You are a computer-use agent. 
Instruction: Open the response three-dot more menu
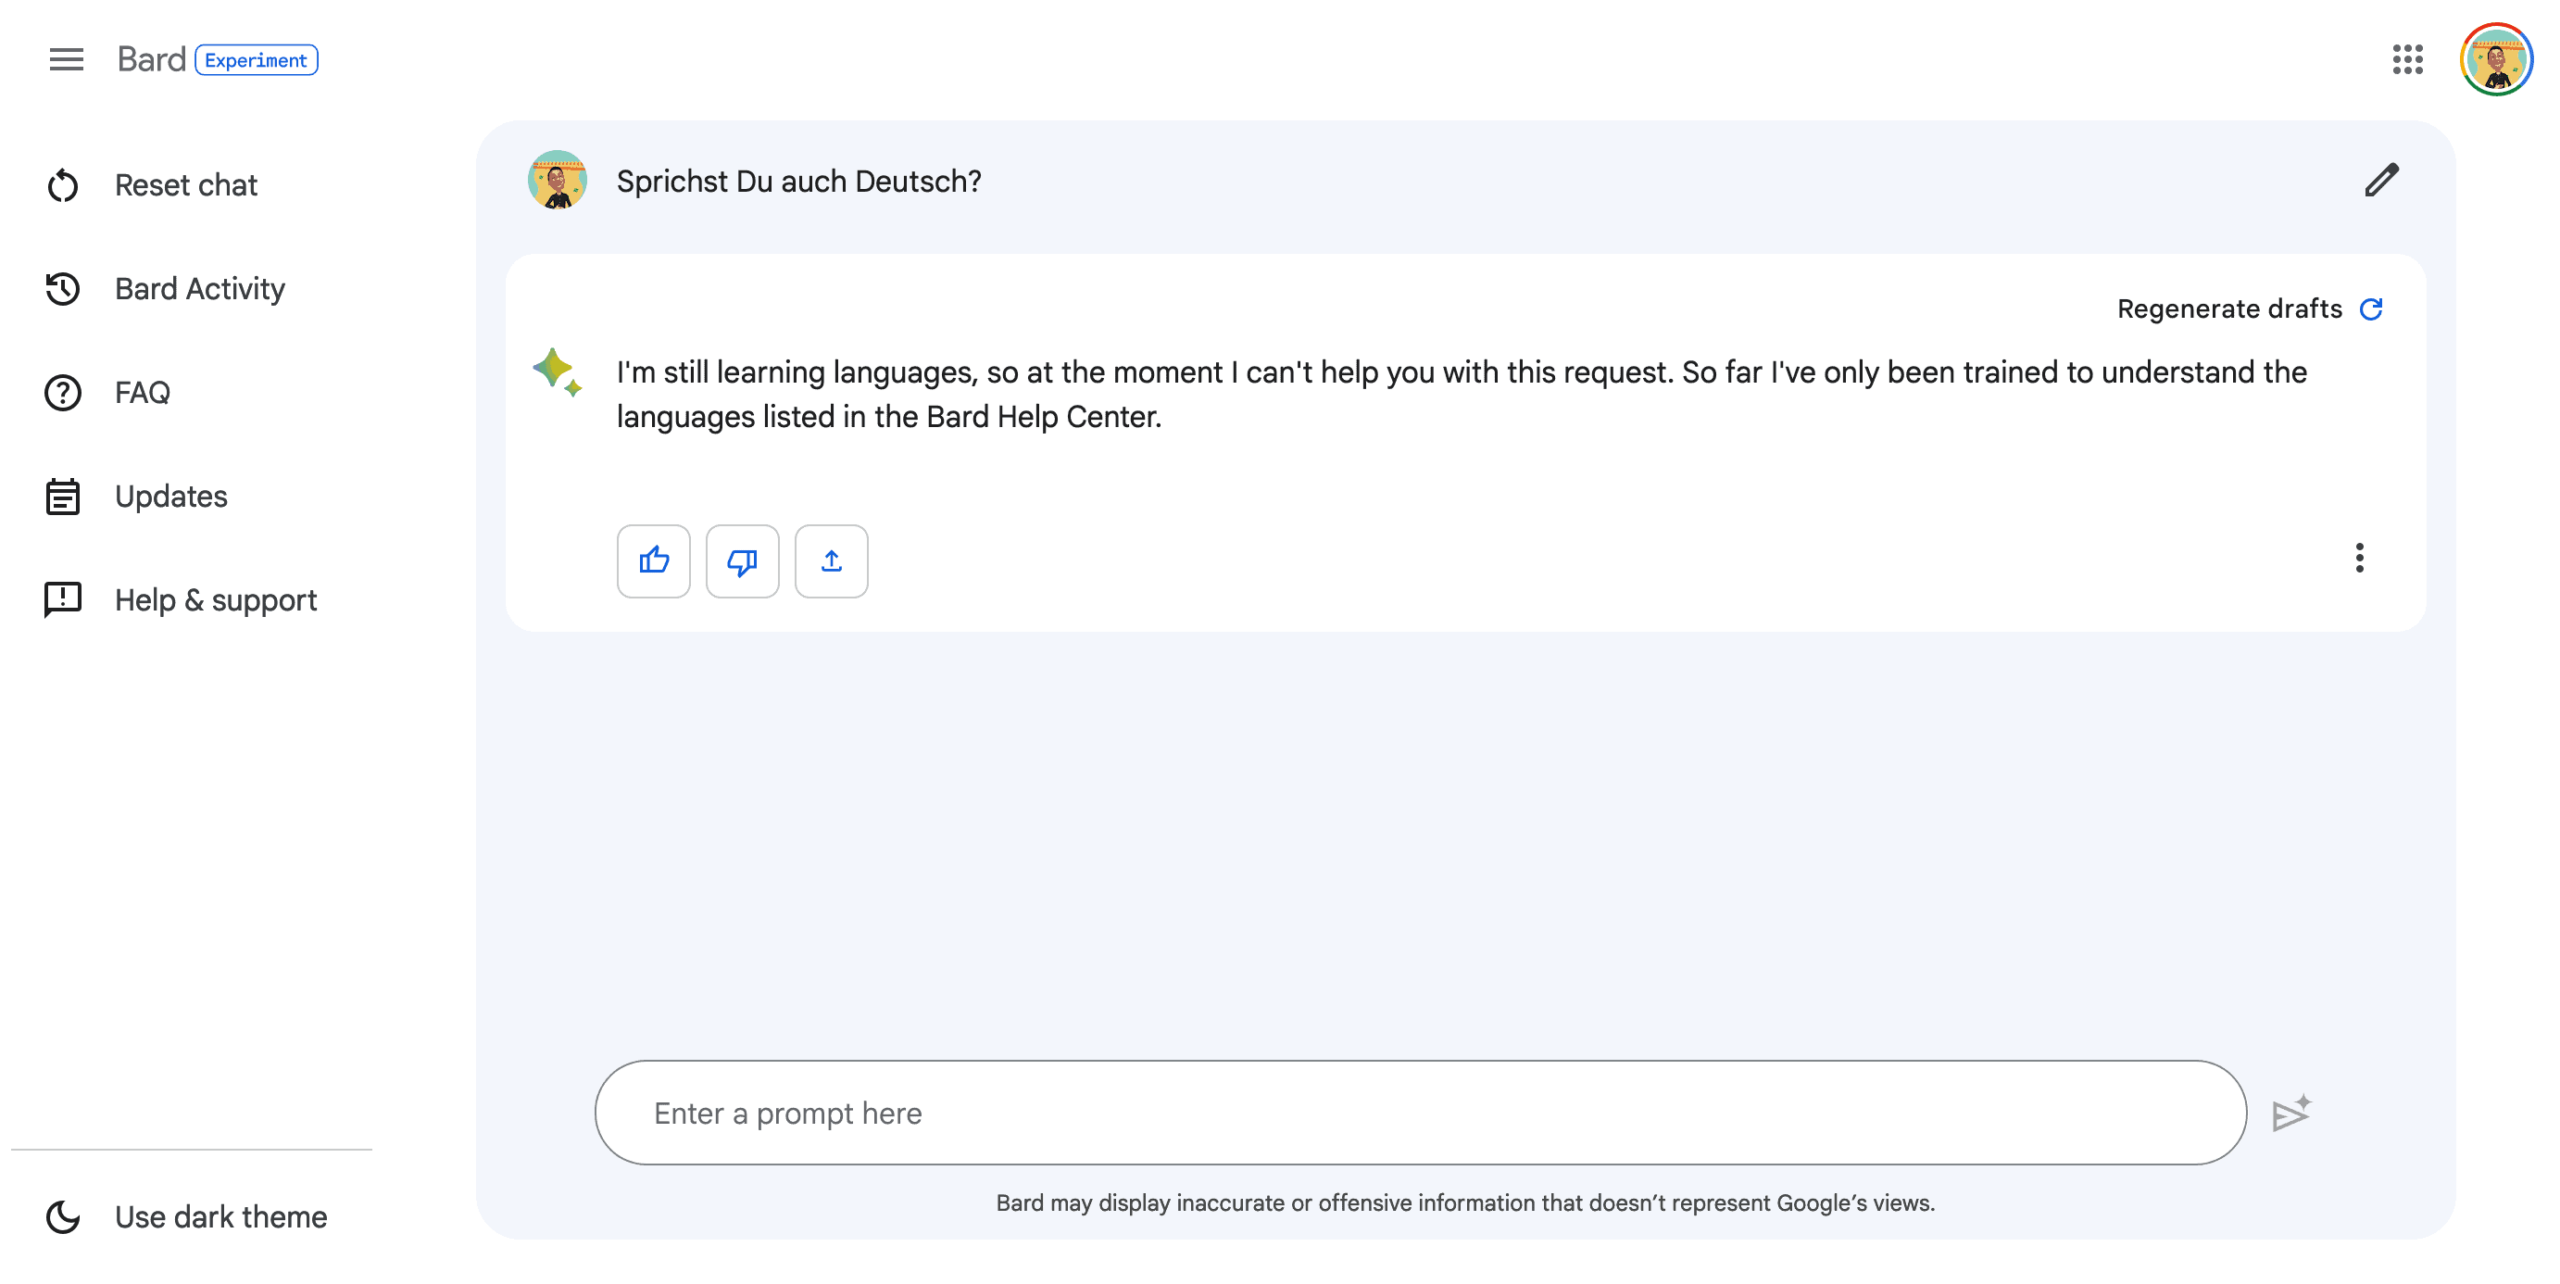point(2358,558)
